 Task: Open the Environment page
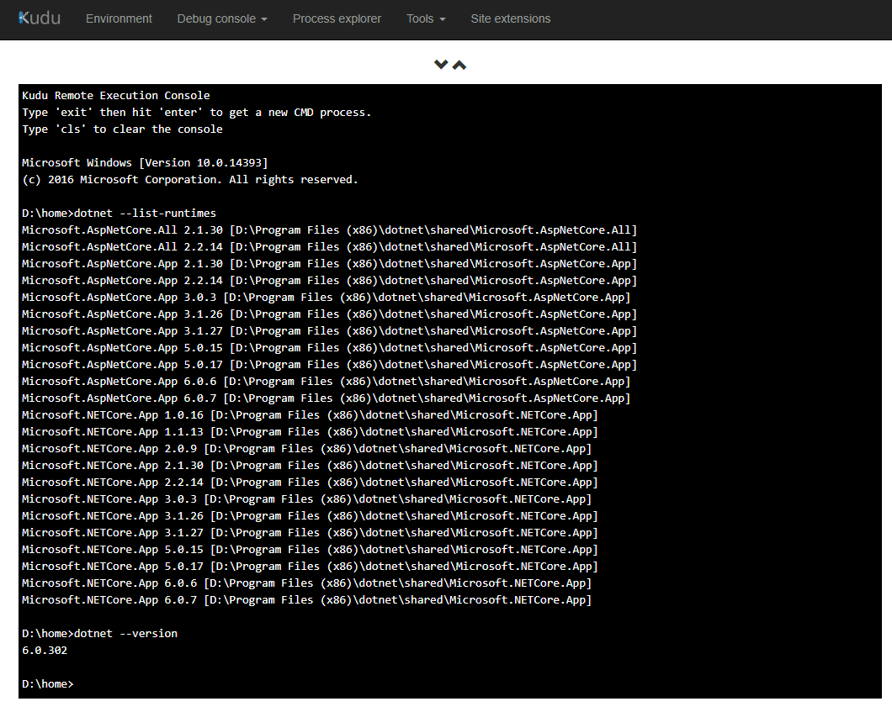[119, 19]
